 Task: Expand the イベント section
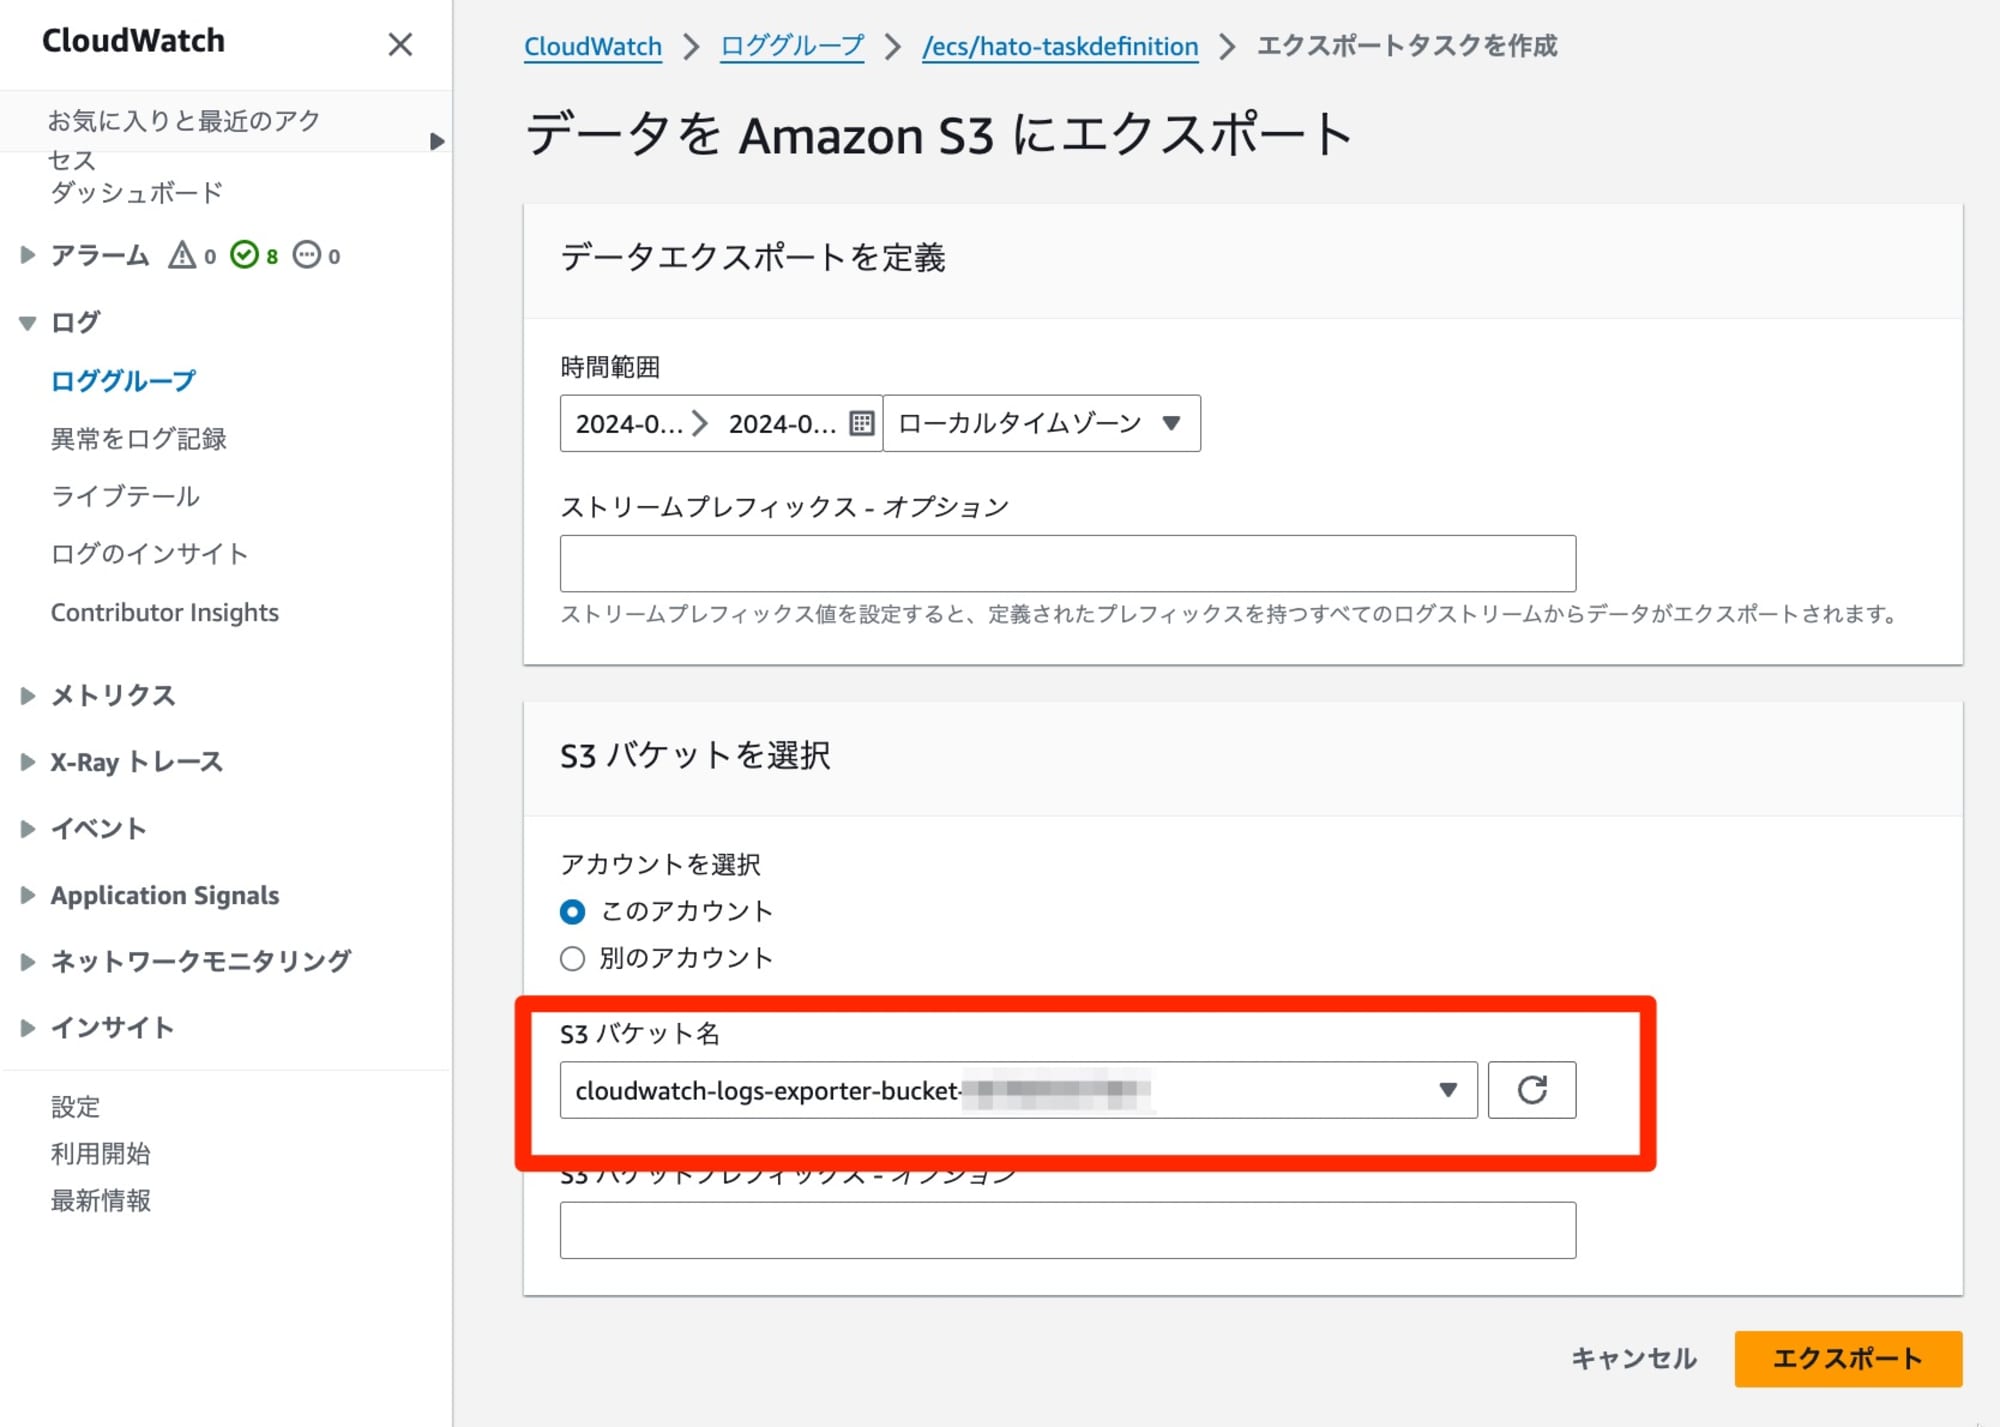coord(27,828)
